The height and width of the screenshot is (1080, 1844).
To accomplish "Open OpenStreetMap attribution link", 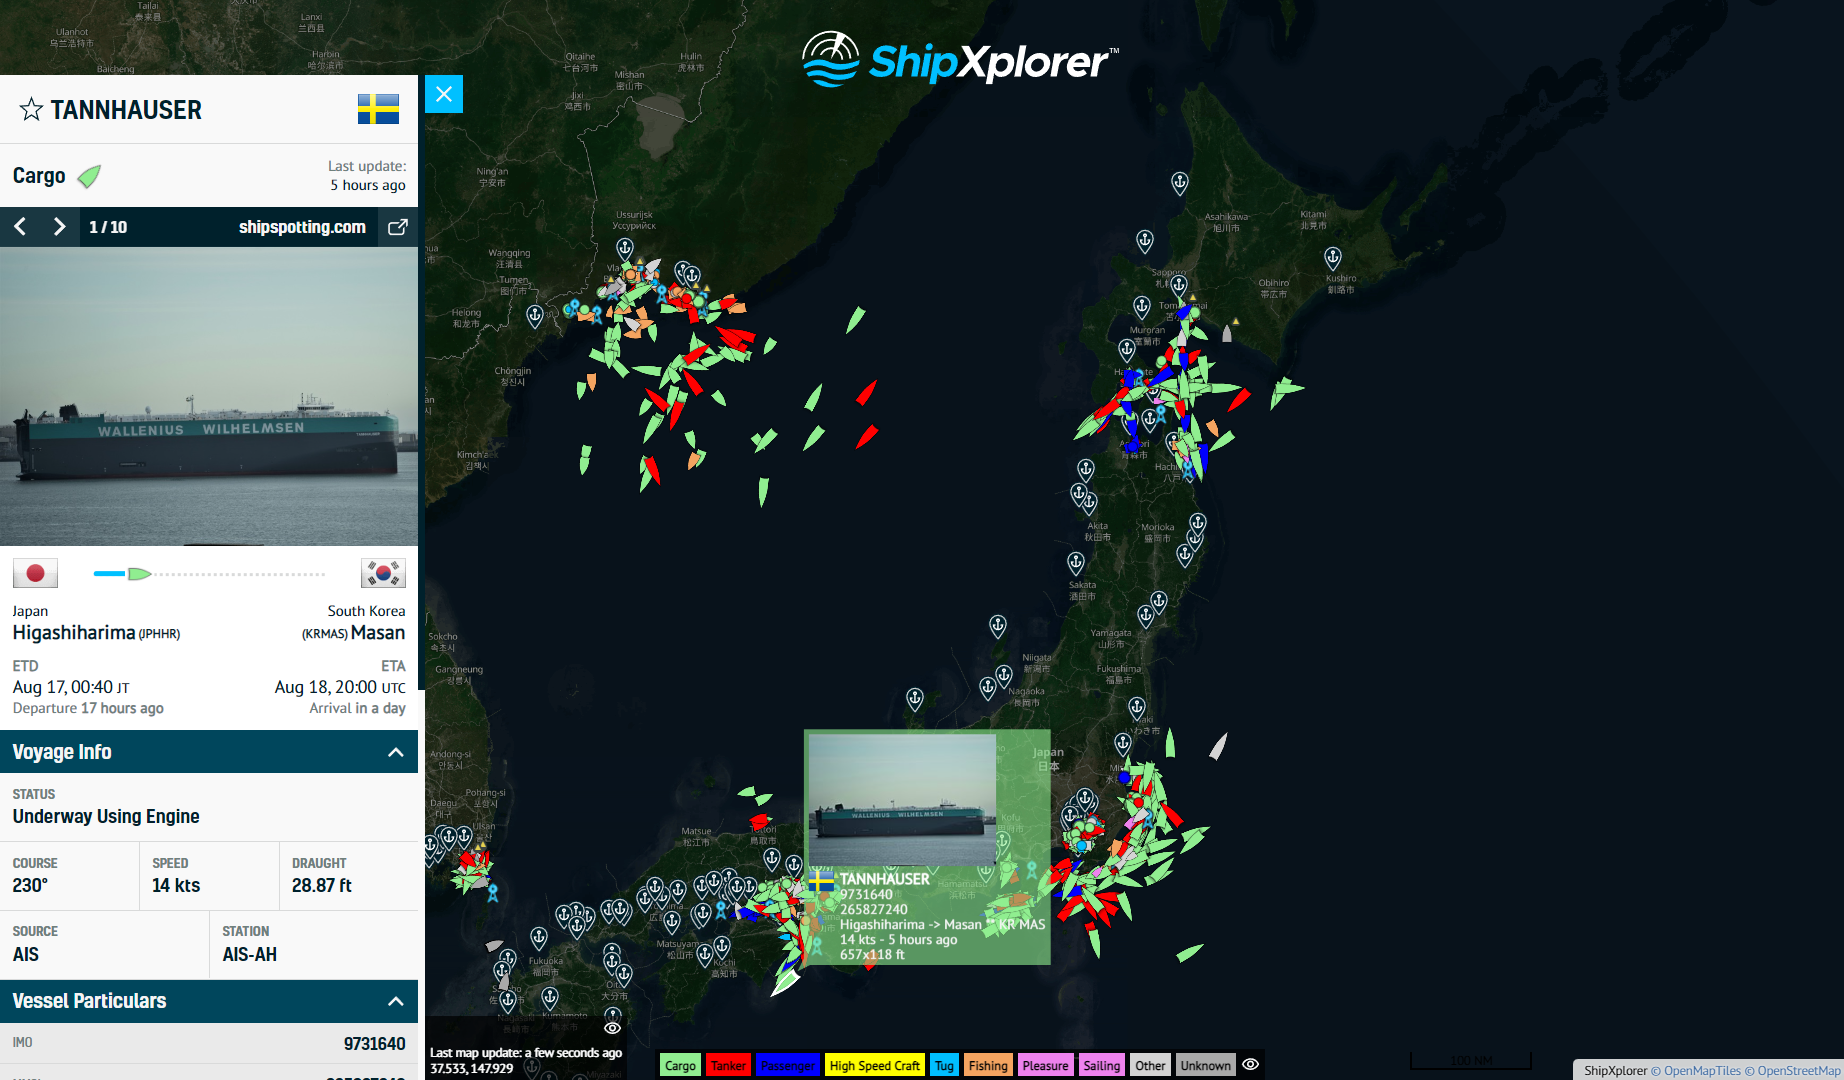I will pyautogui.click(x=1793, y=1070).
